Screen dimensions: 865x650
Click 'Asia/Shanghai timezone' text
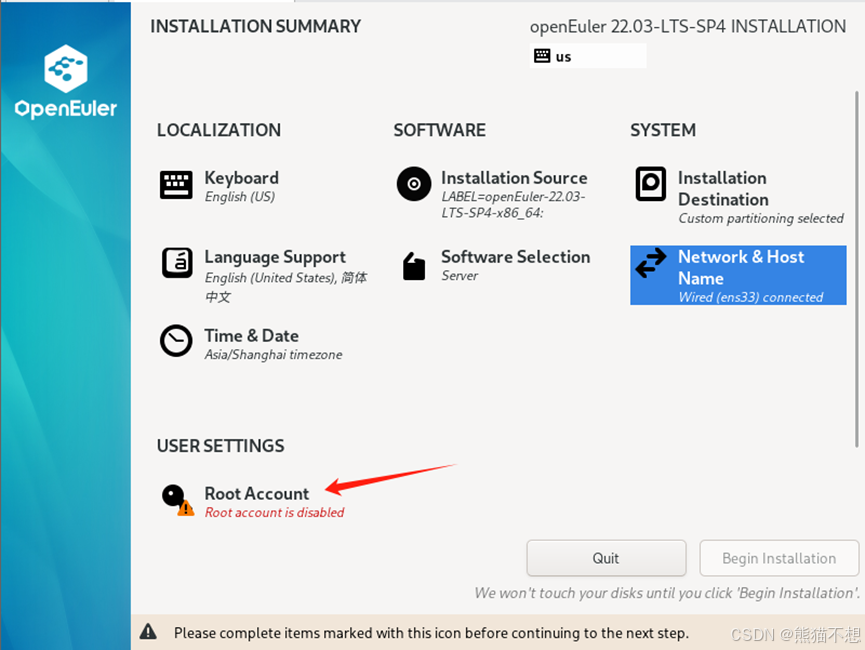point(273,355)
